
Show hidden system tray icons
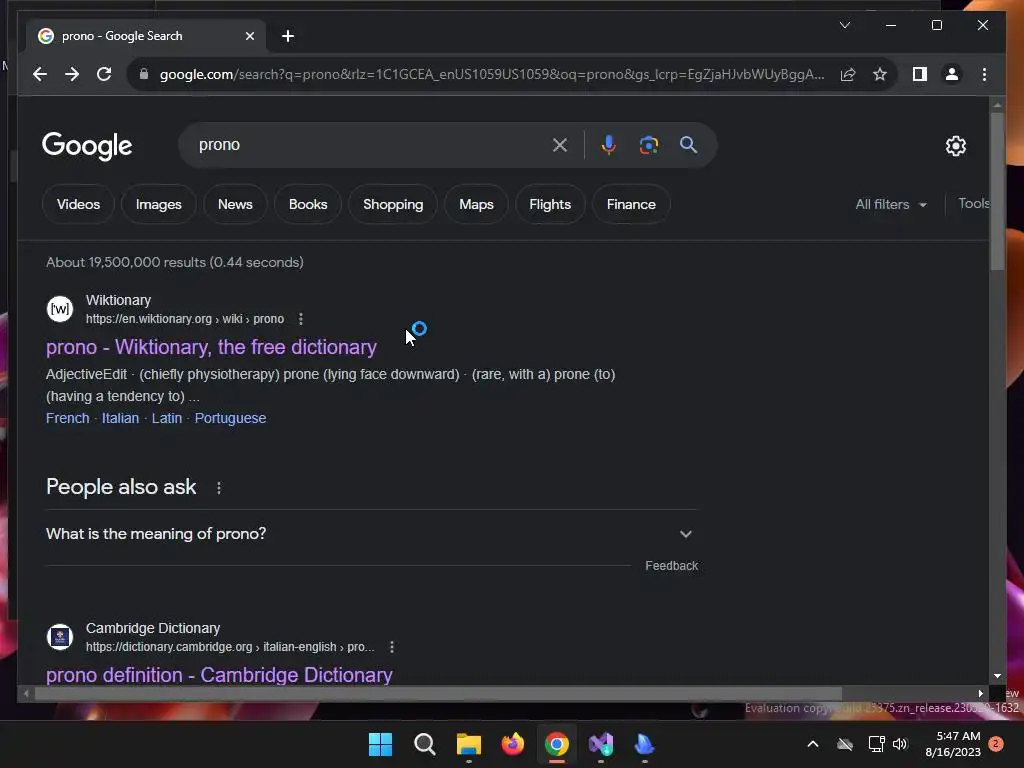(x=812, y=744)
